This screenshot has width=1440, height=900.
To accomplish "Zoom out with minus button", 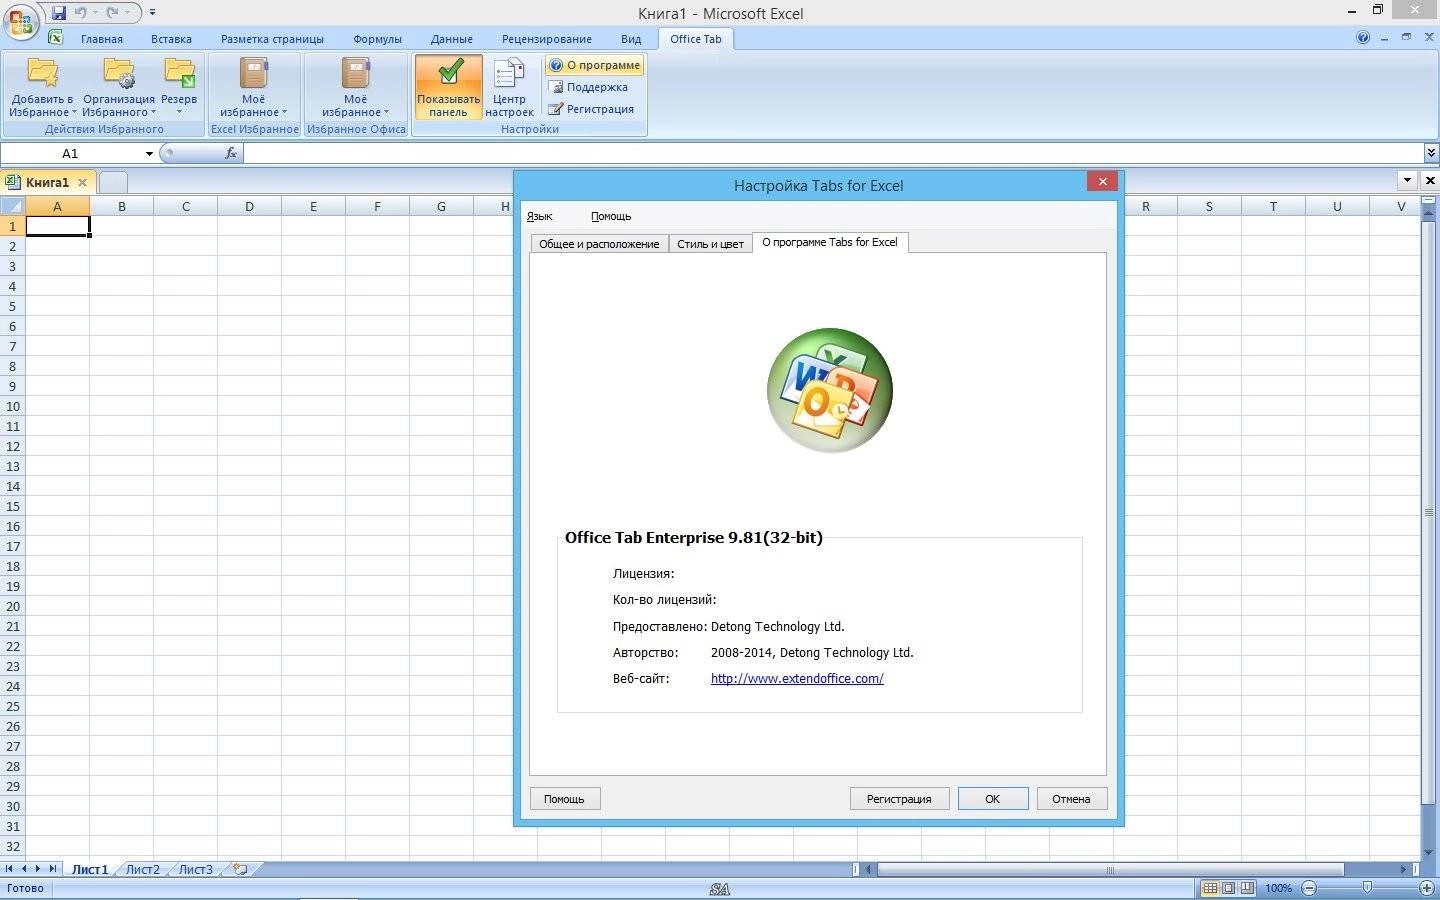I will [1309, 888].
